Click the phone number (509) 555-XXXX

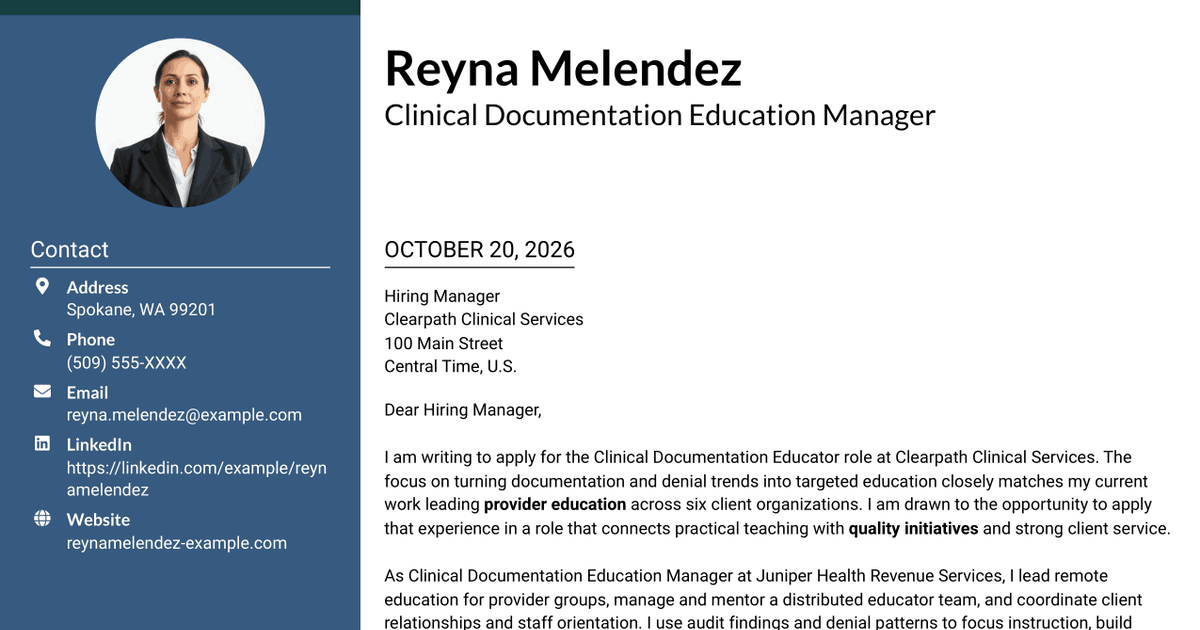point(127,362)
